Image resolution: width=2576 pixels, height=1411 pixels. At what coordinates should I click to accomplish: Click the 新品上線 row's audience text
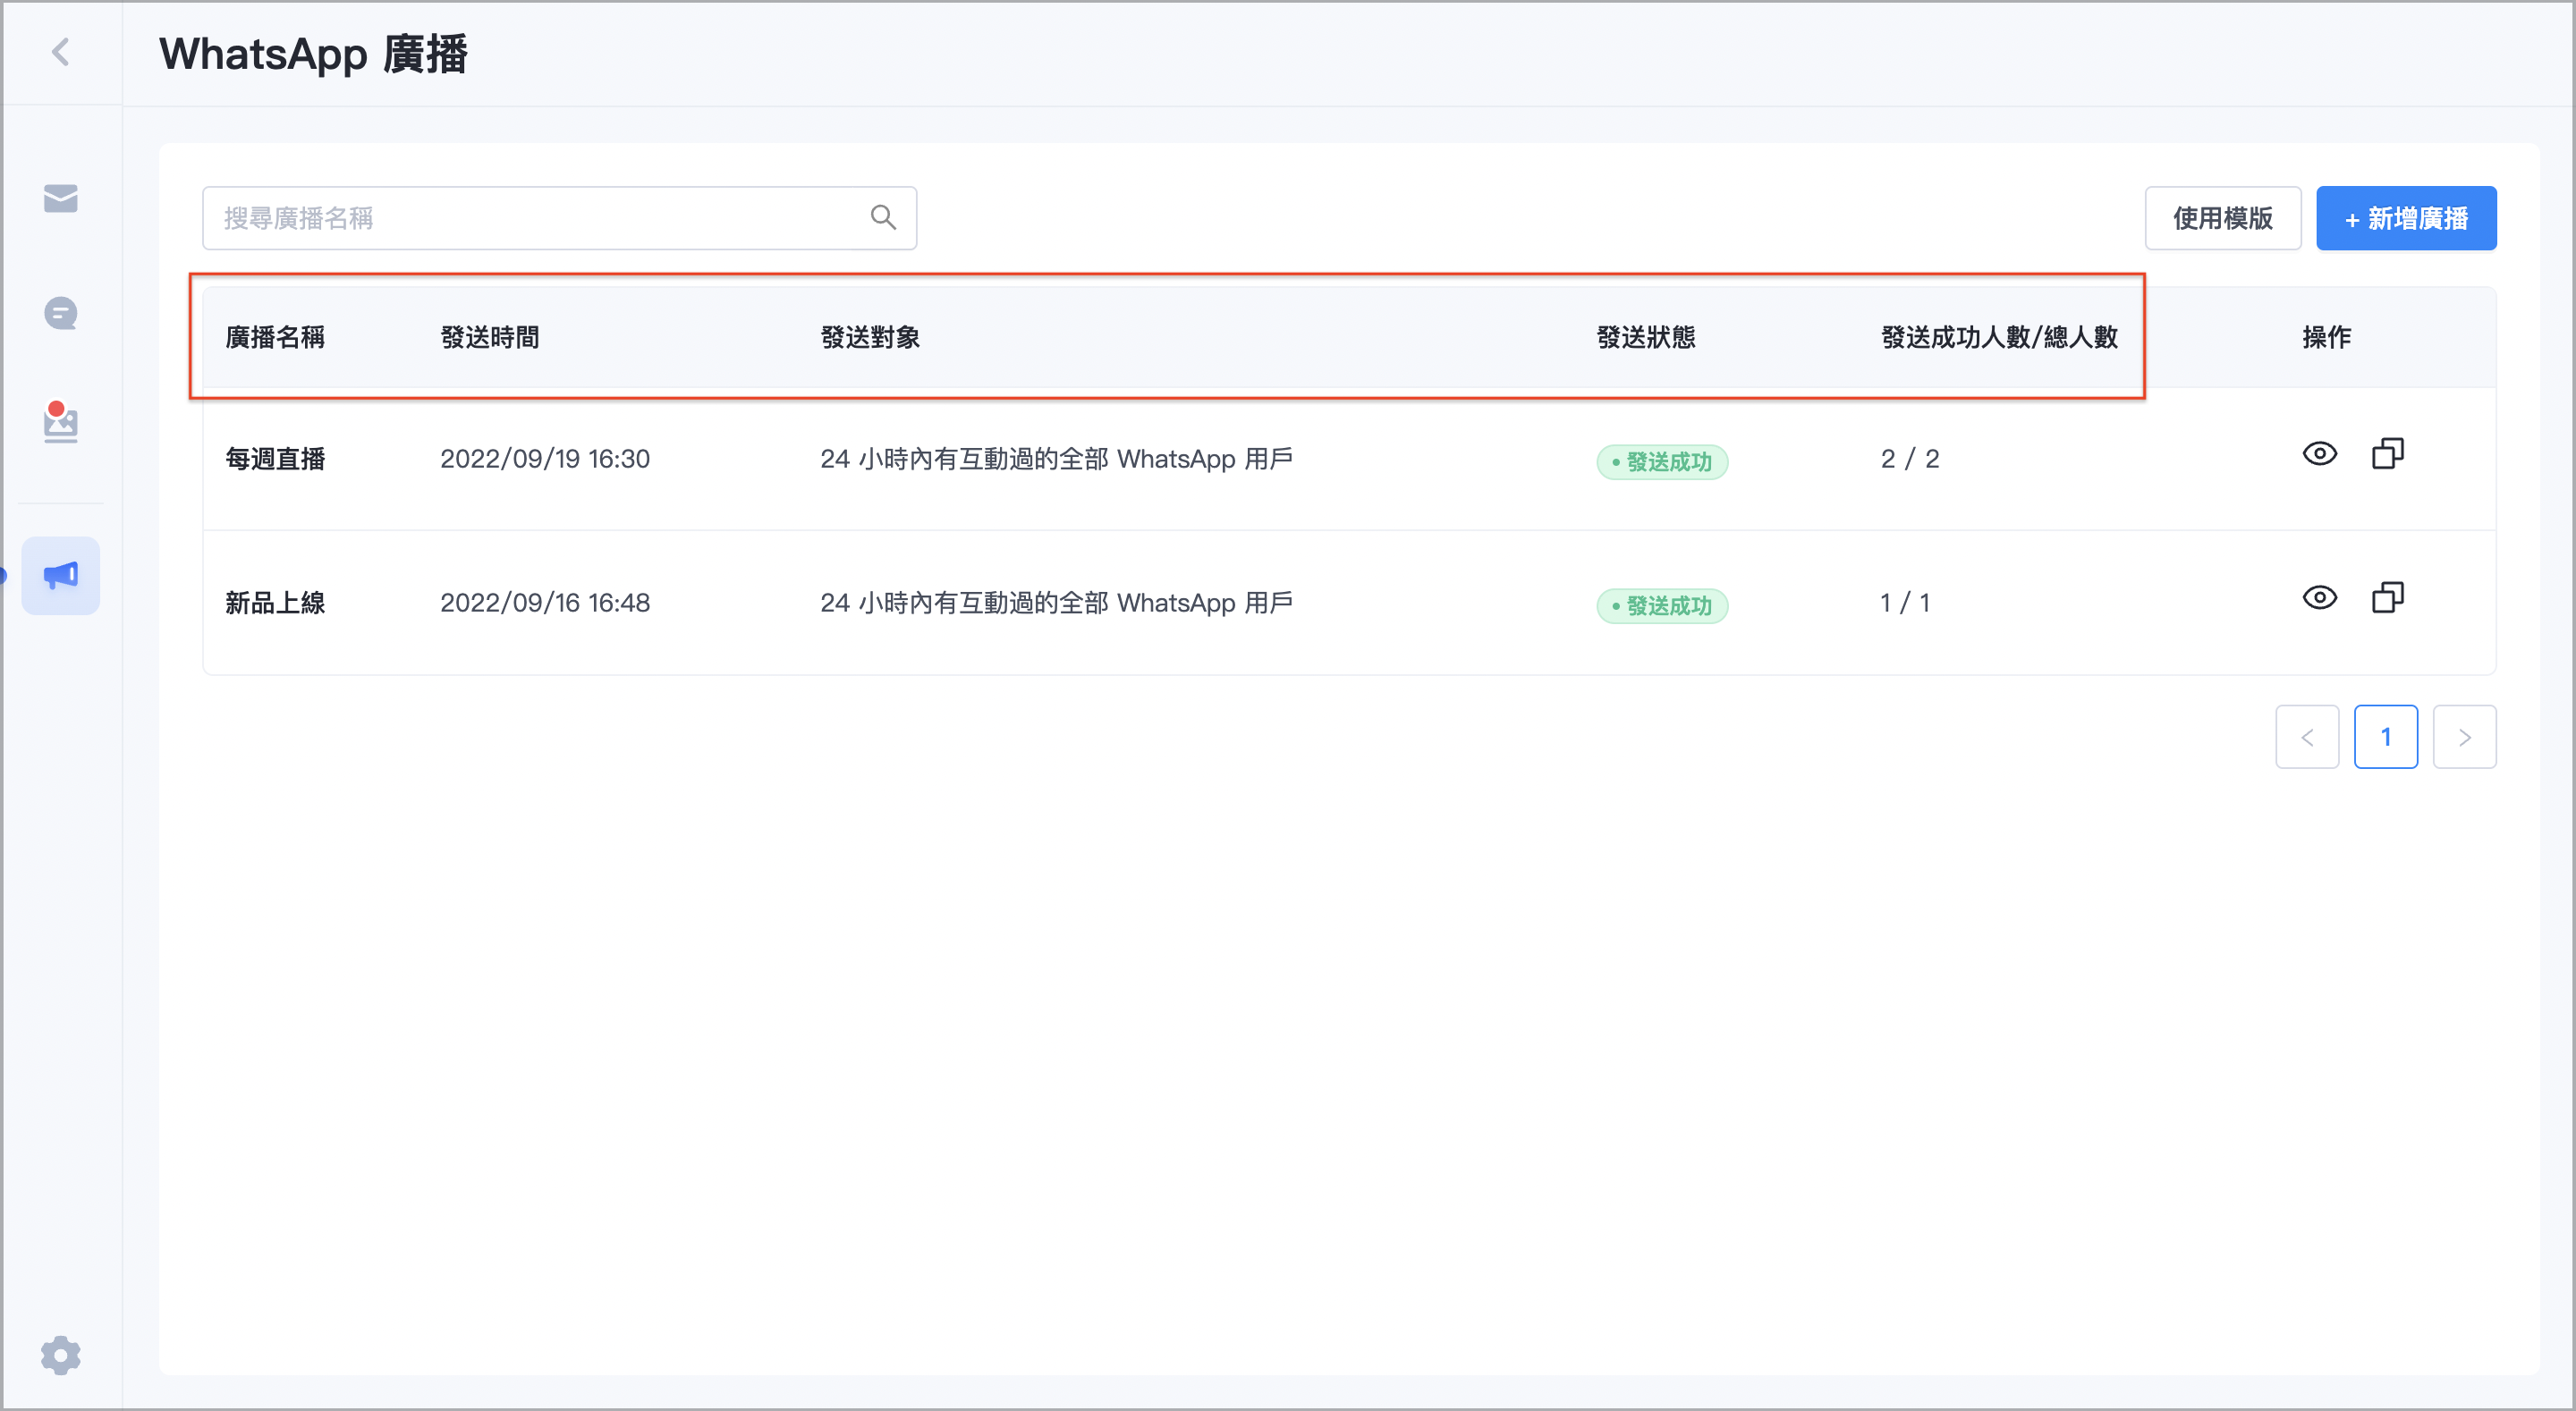pyautogui.click(x=1056, y=603)
